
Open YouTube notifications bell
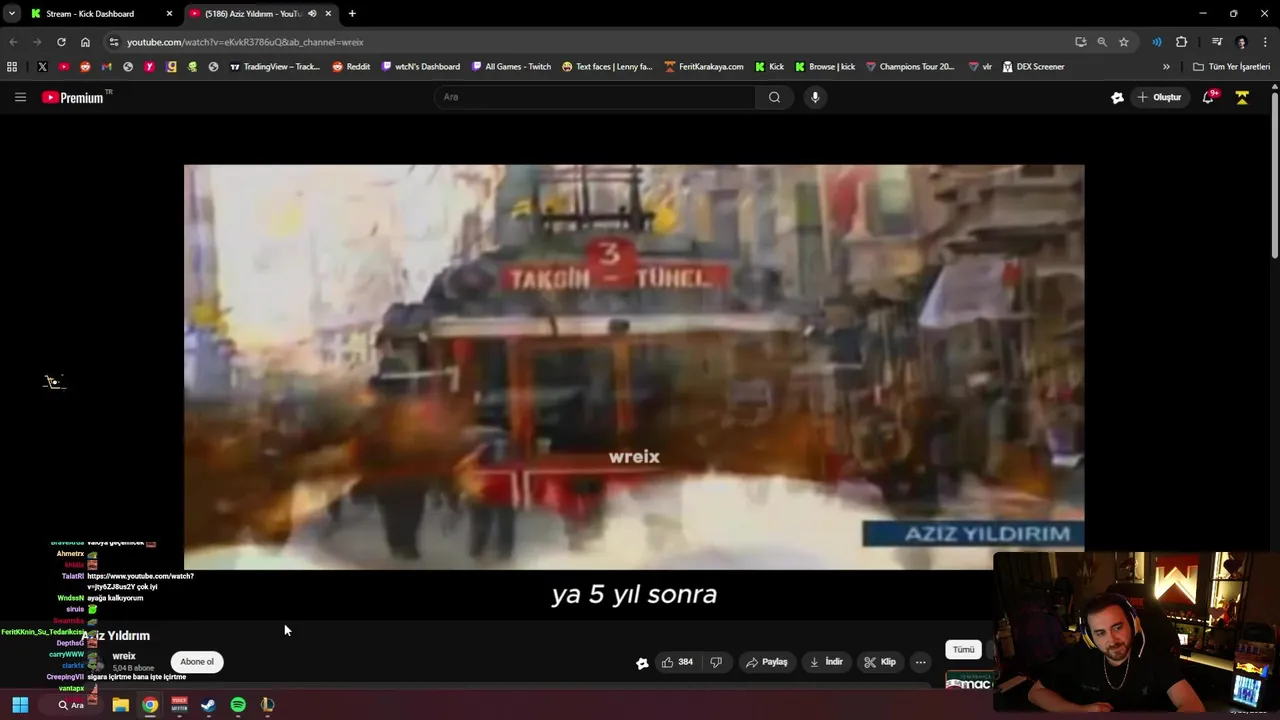tap(1208, 97)
